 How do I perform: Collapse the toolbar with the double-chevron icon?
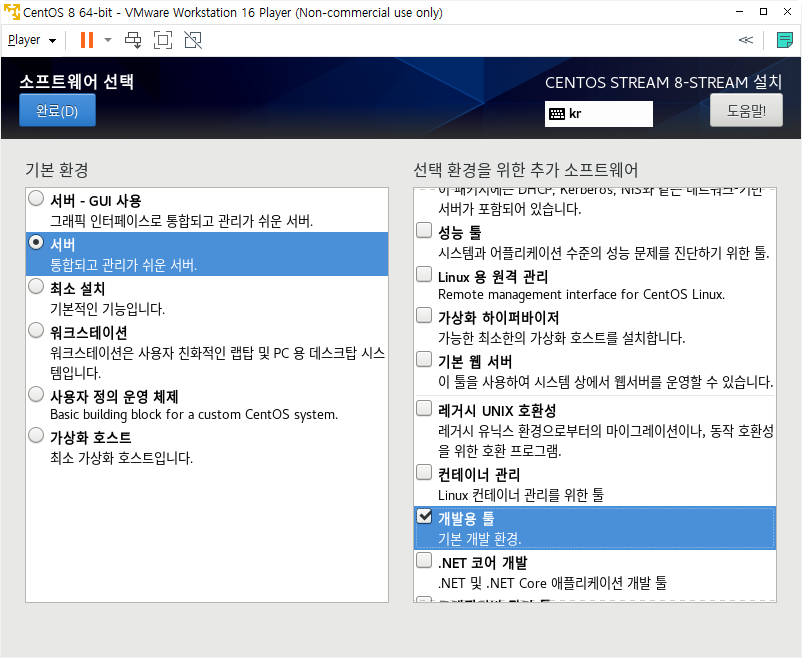tap(746, 40)
